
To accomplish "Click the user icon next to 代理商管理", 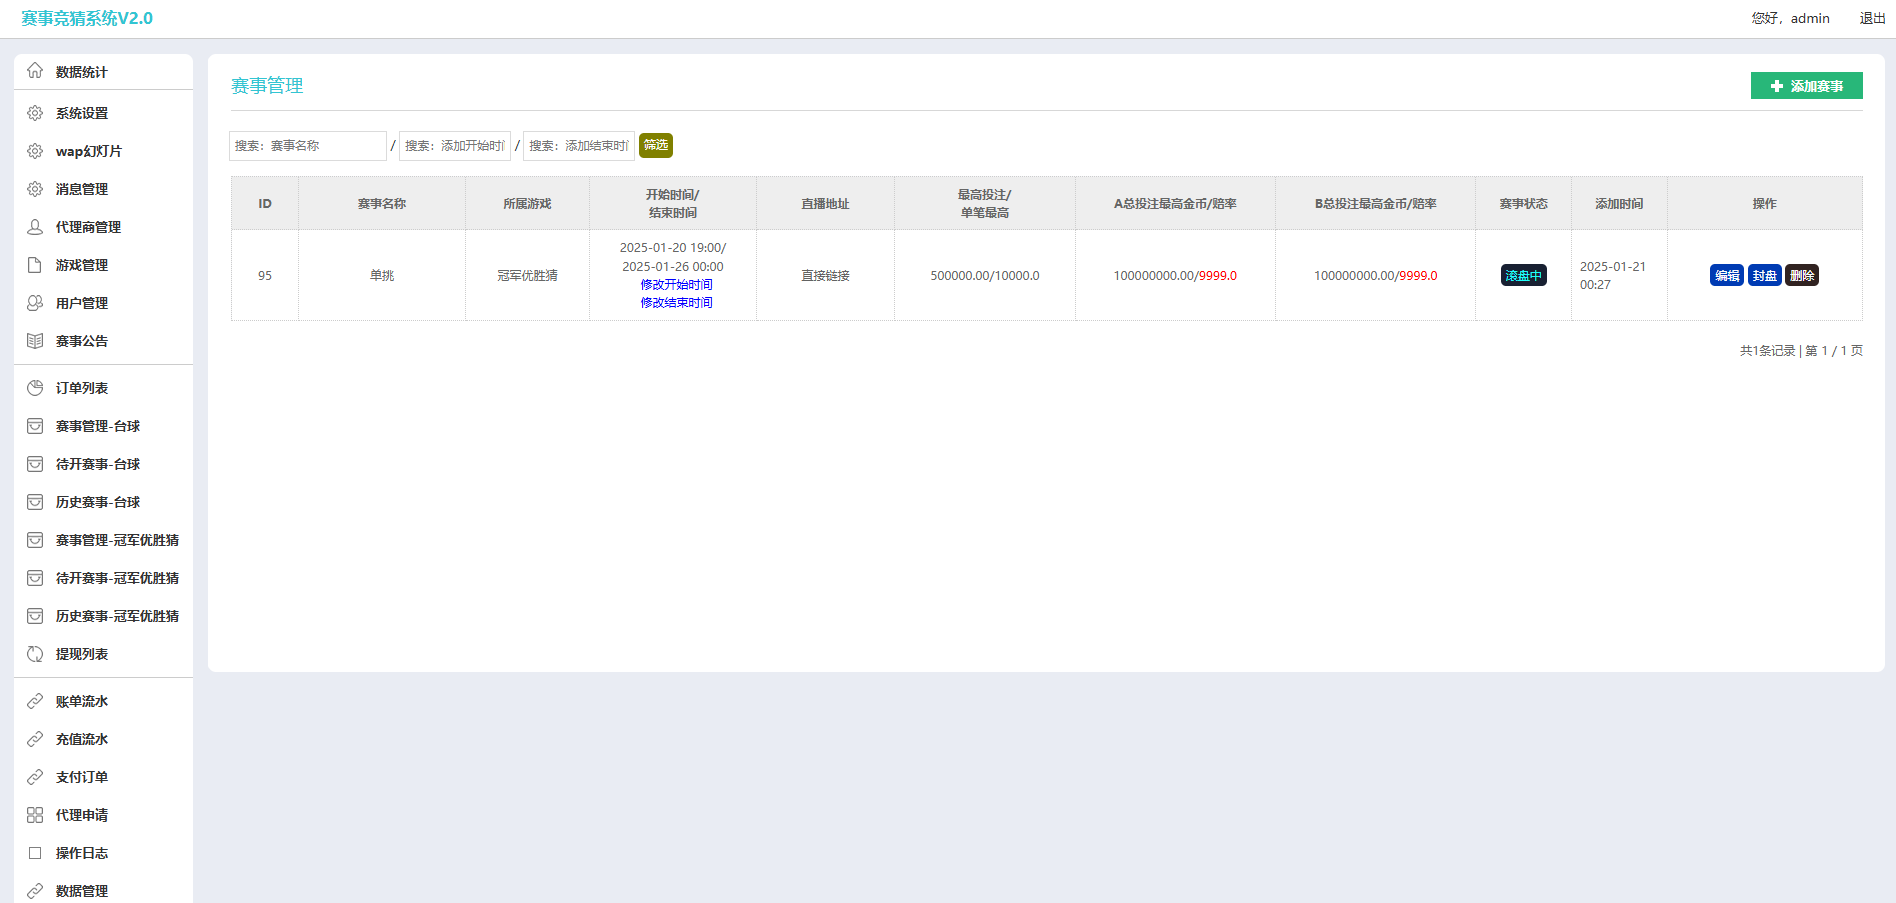I will pyautogui.click(x=35, y=227).
